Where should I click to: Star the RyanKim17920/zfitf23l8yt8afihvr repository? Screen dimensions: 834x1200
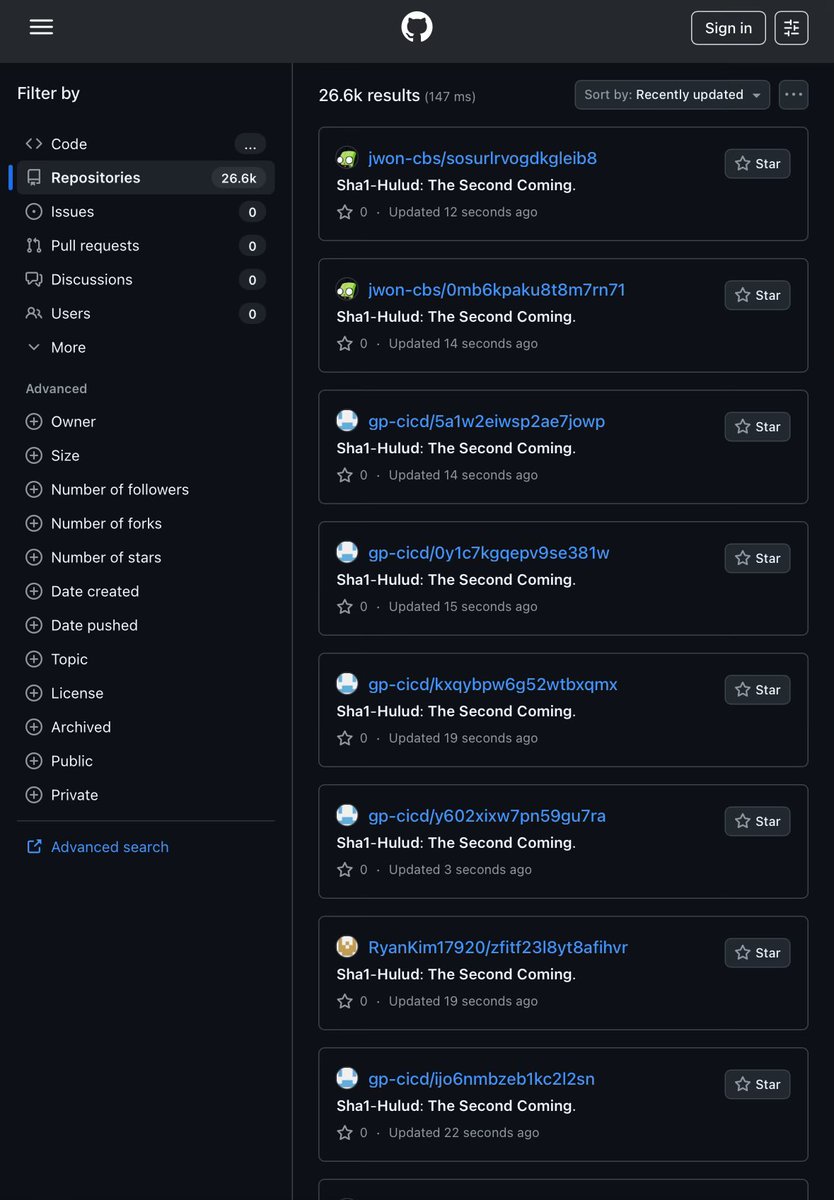757,952
